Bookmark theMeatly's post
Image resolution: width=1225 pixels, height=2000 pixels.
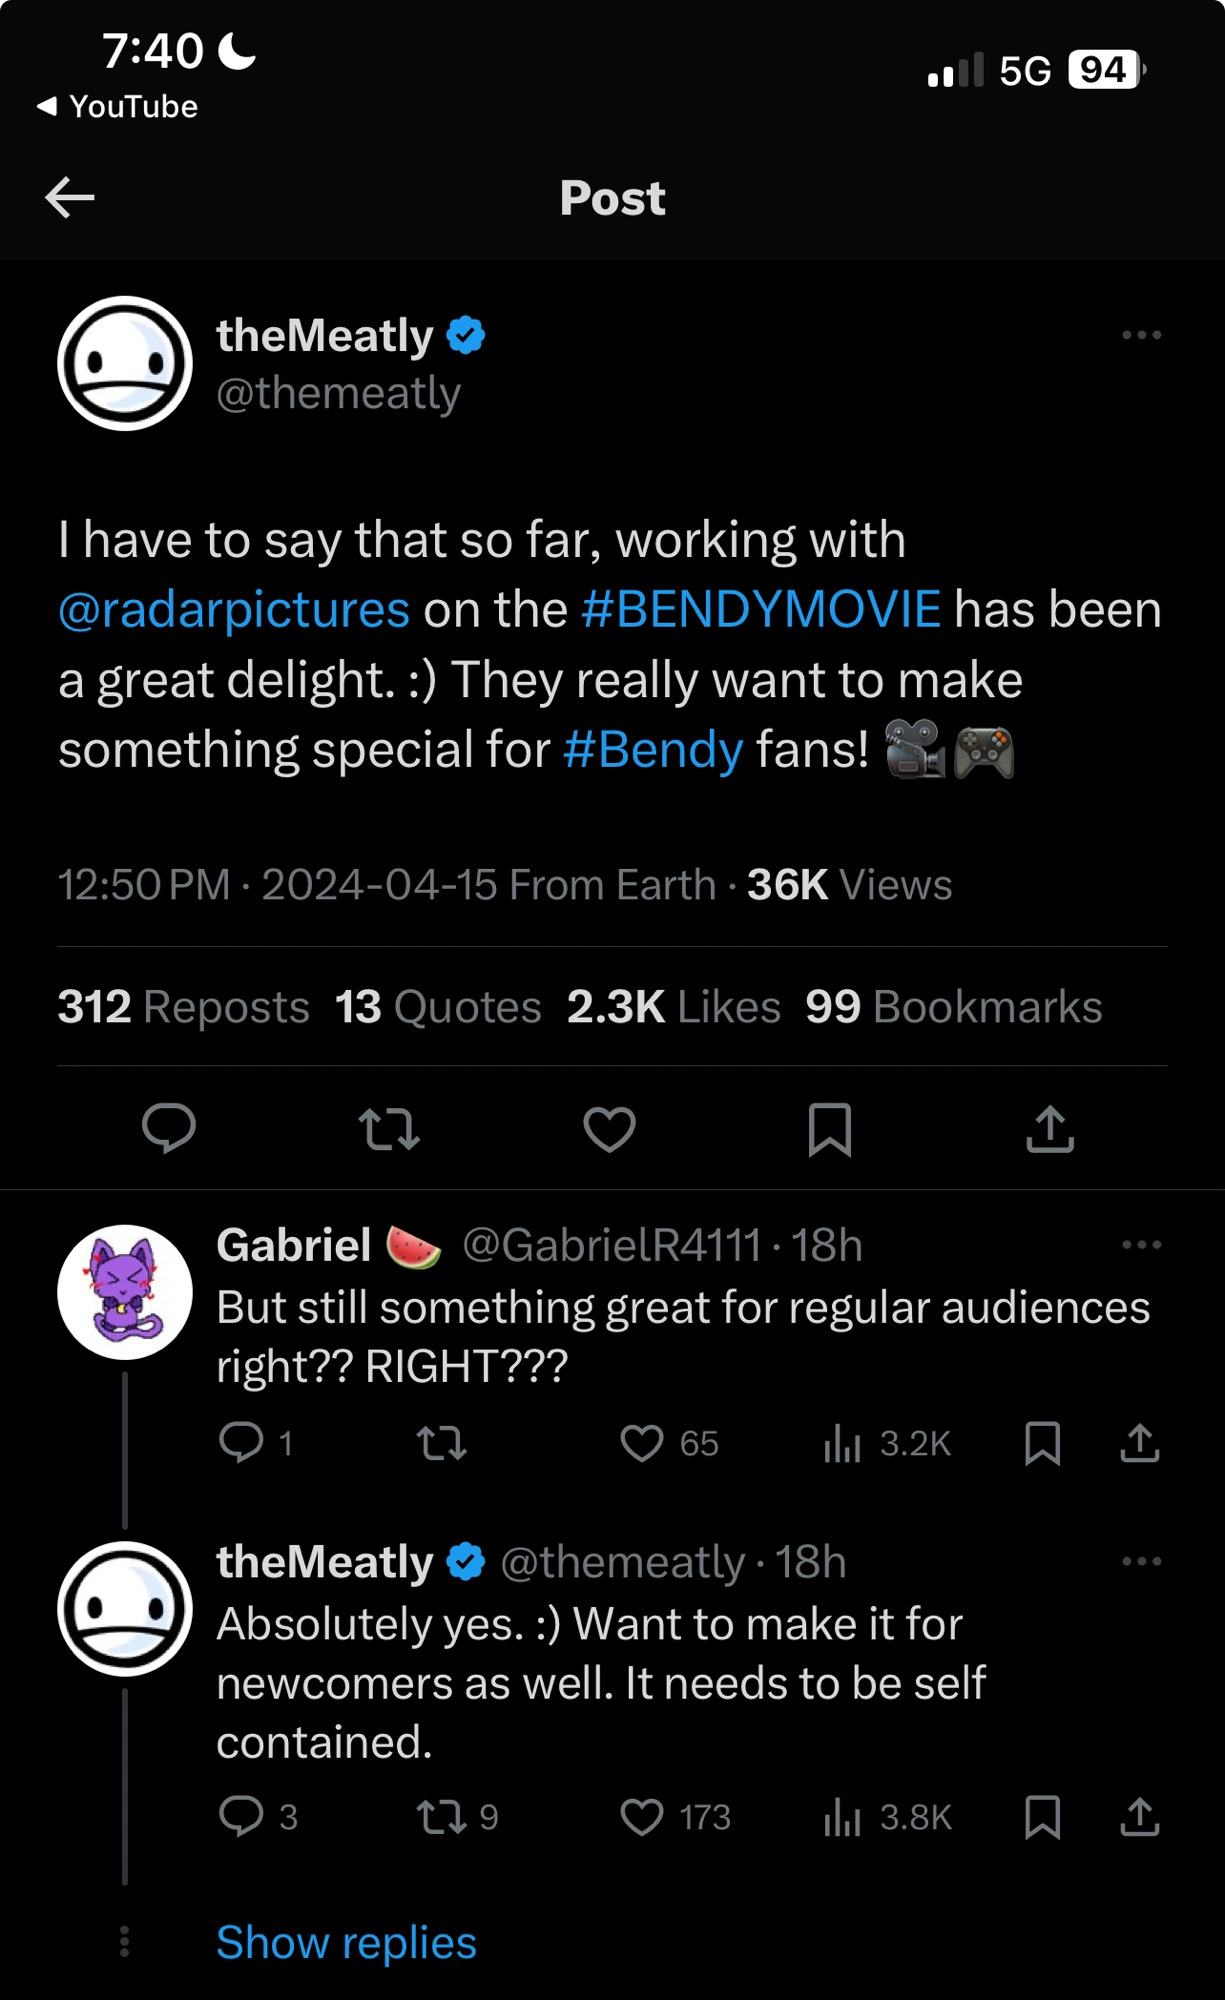[829, 1129]
